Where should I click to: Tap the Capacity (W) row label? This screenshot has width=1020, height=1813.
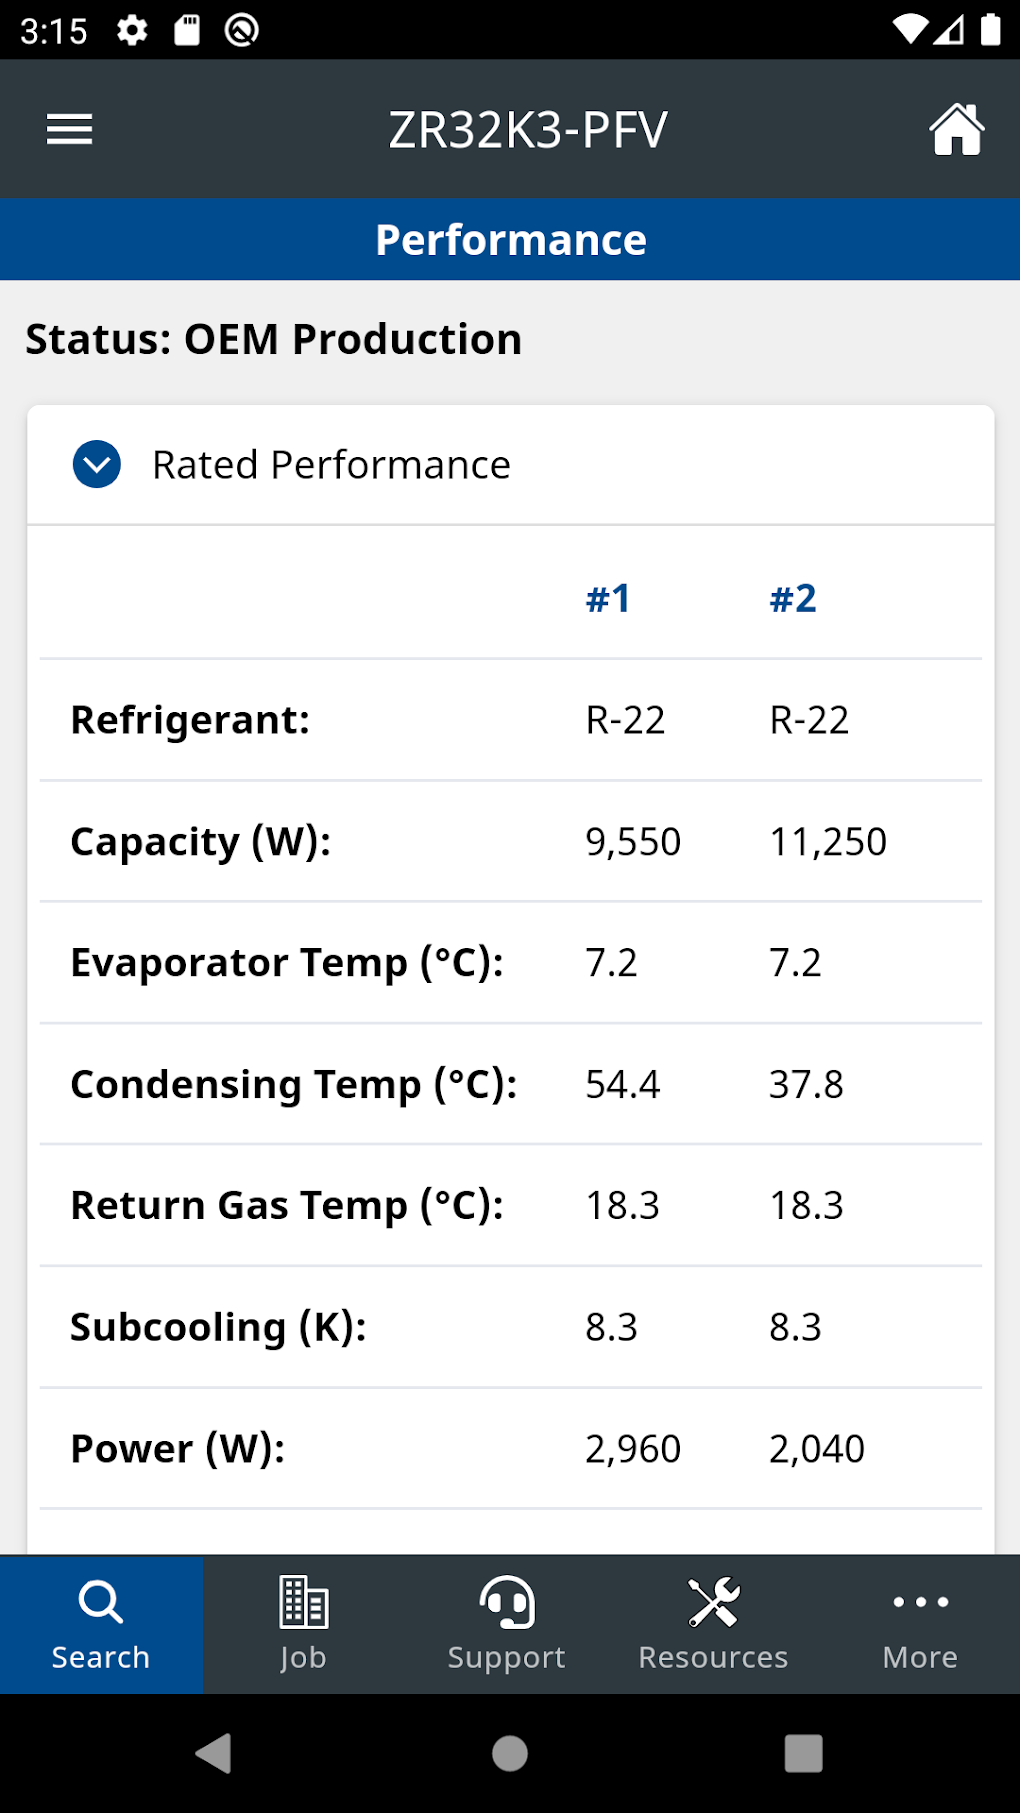click(200, 842)
